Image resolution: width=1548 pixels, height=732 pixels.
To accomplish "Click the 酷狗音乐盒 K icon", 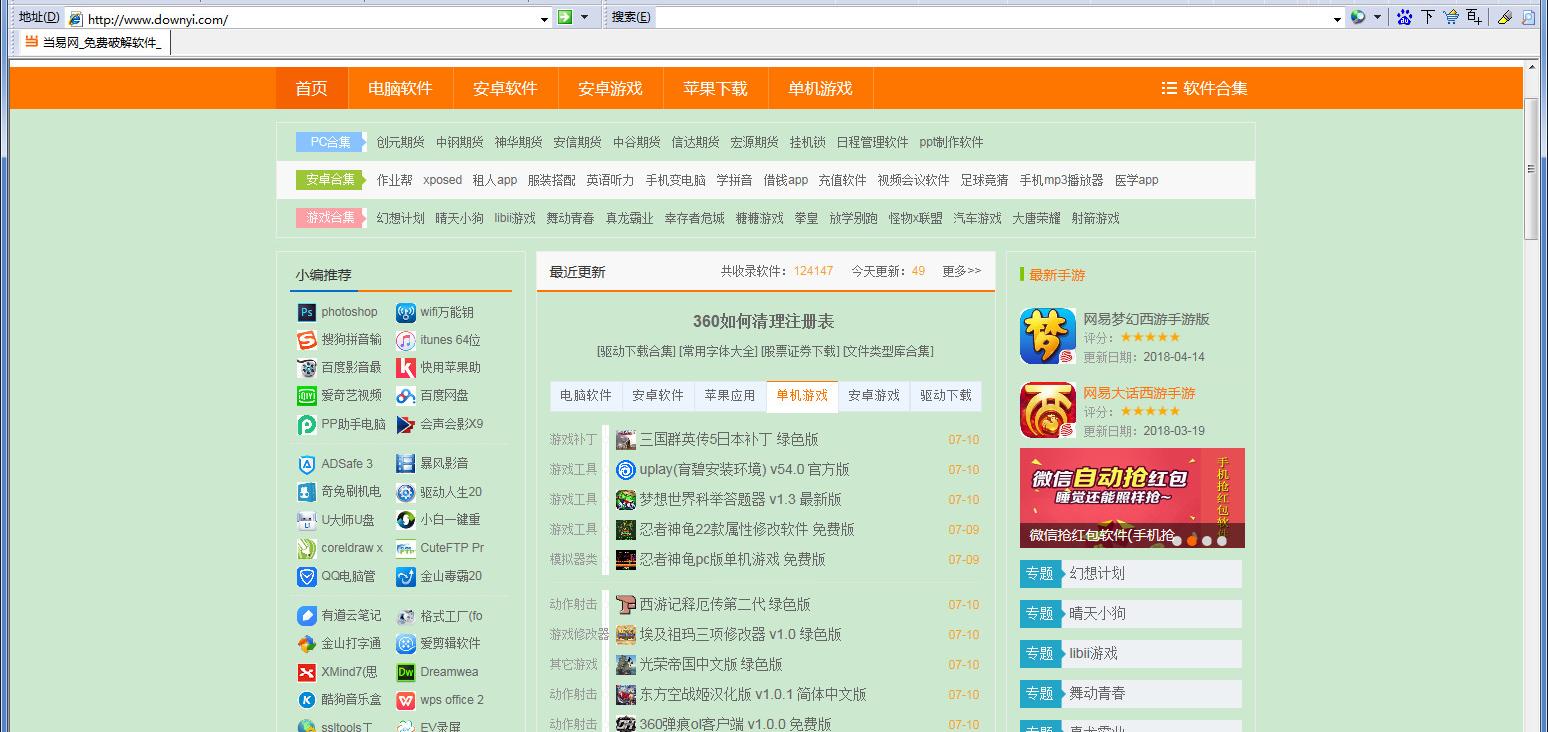I will (x=307, y=700).
